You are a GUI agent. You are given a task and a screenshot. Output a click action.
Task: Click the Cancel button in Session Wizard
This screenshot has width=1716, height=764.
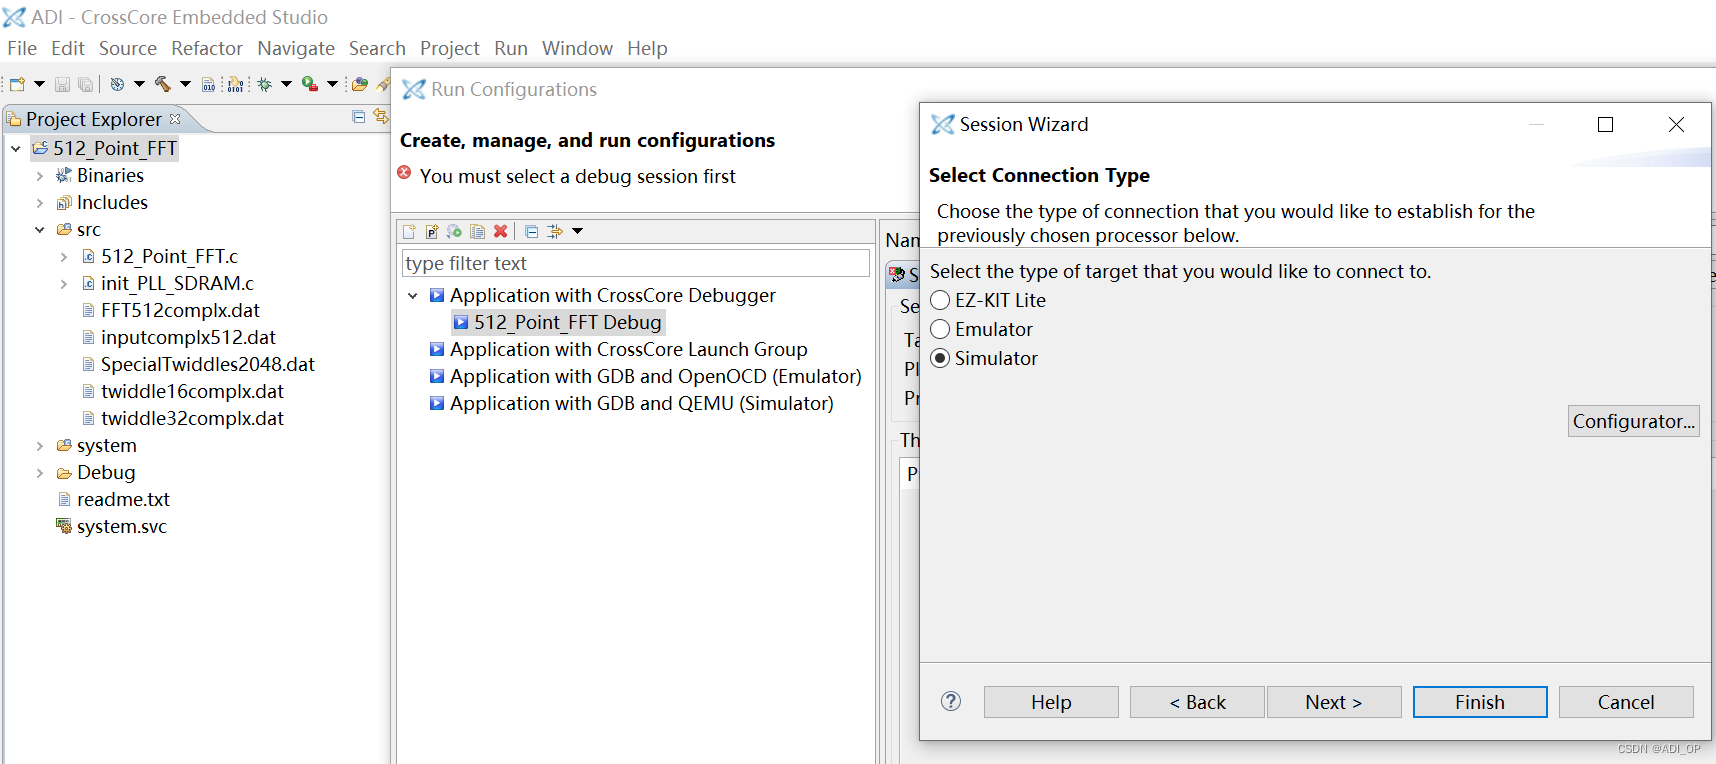click(x=1626, y=702)
